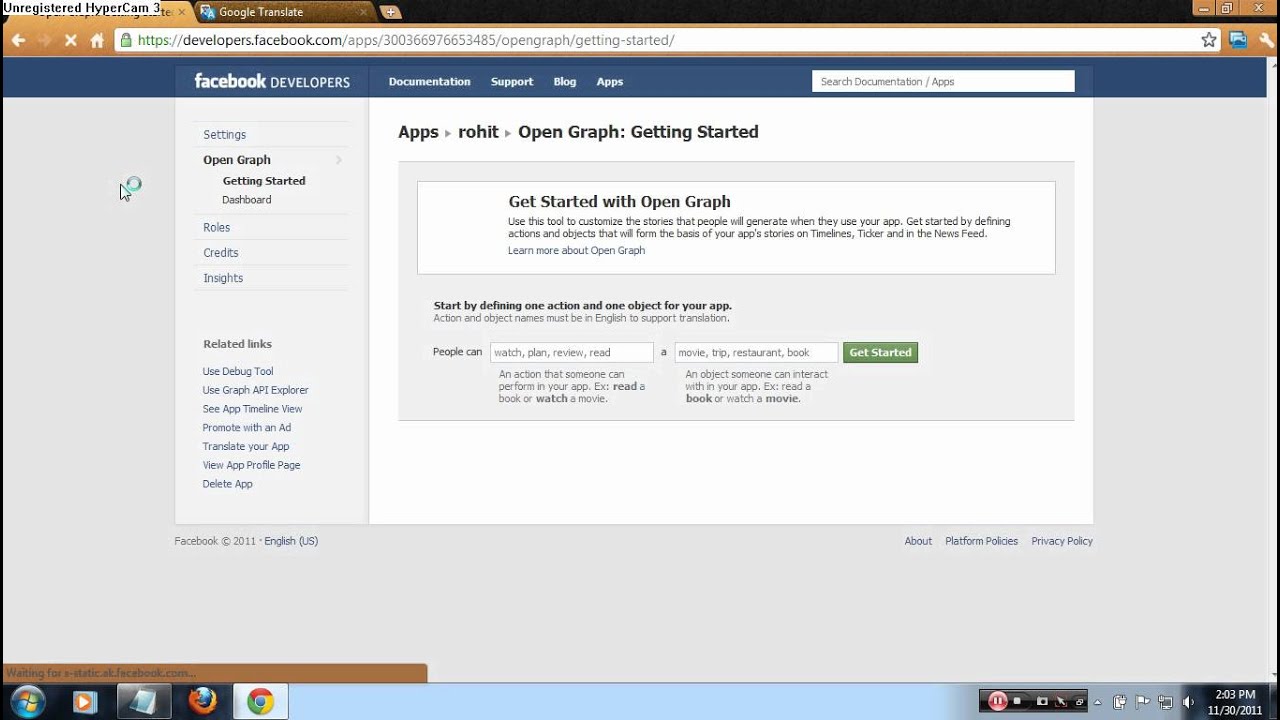Open the network tray icon
This screenshot has width=1280, height=720.
(1165, 702)
